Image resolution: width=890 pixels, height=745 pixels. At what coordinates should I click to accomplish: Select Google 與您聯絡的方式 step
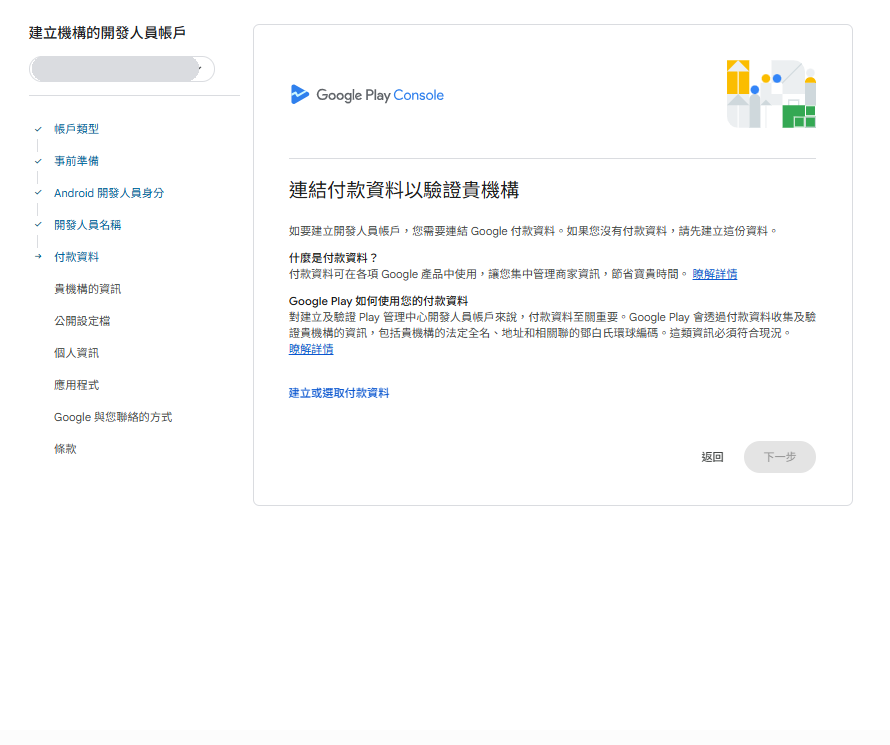pos(113,417)
